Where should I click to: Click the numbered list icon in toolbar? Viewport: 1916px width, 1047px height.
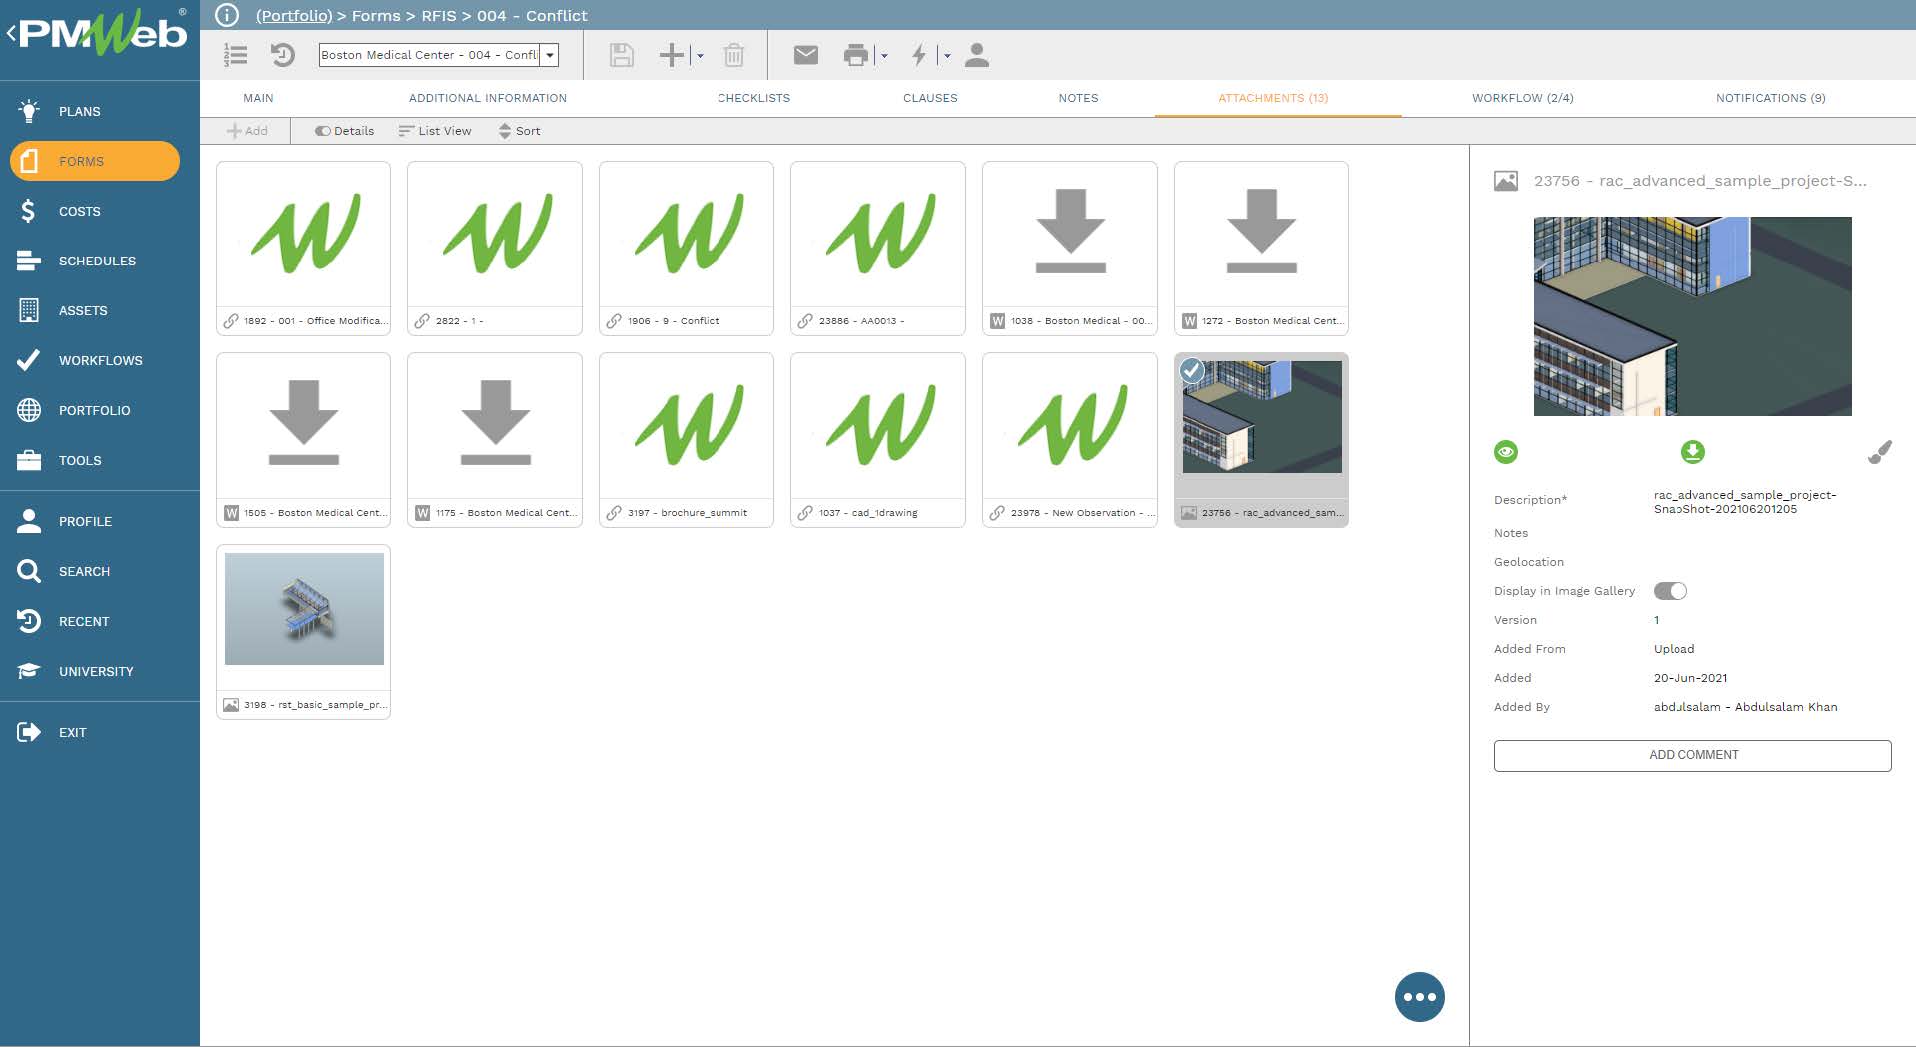click(235, 55)
